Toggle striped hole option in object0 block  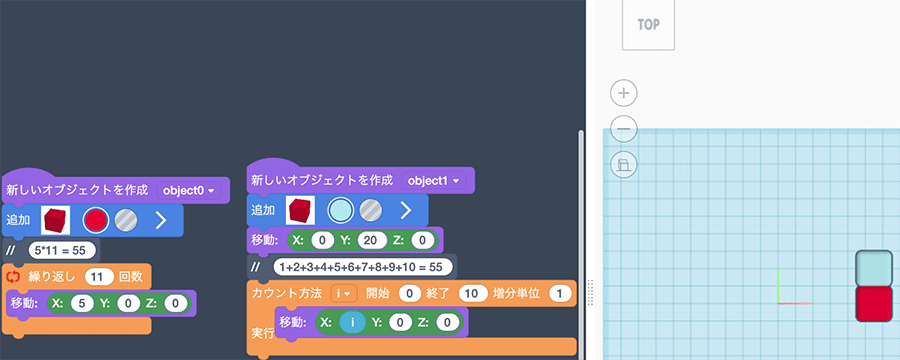126,220
